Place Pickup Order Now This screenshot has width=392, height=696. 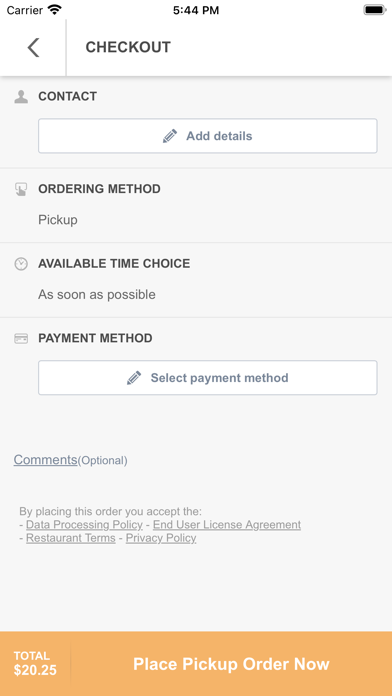(231, 664)
